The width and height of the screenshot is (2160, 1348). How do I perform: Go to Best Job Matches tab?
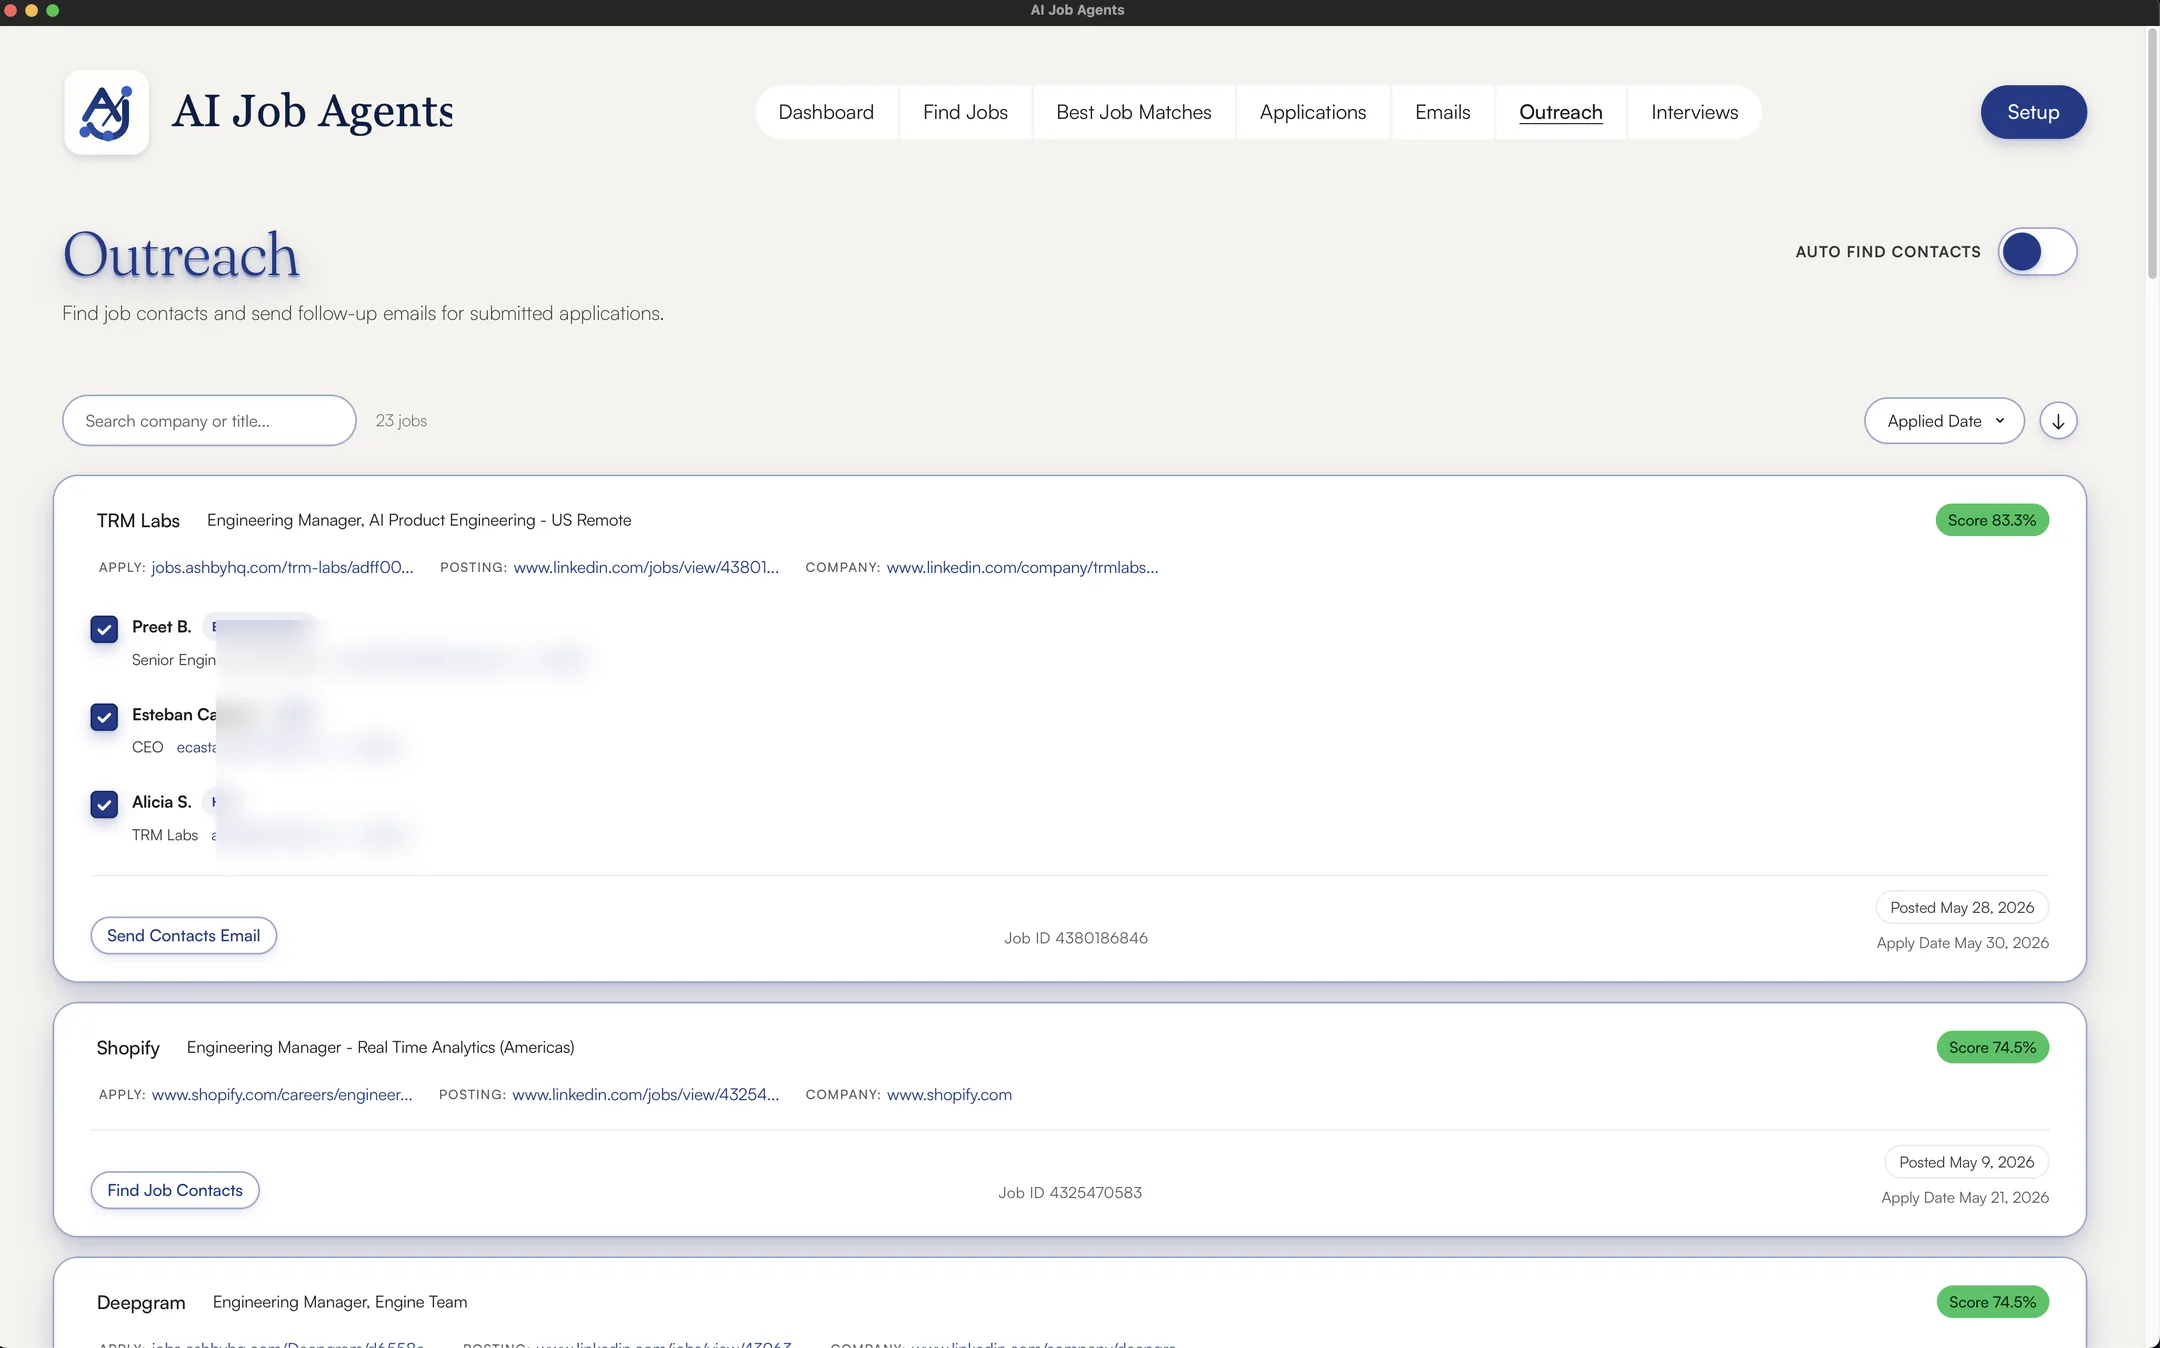pyautogui.click(x=1134, y=112)
